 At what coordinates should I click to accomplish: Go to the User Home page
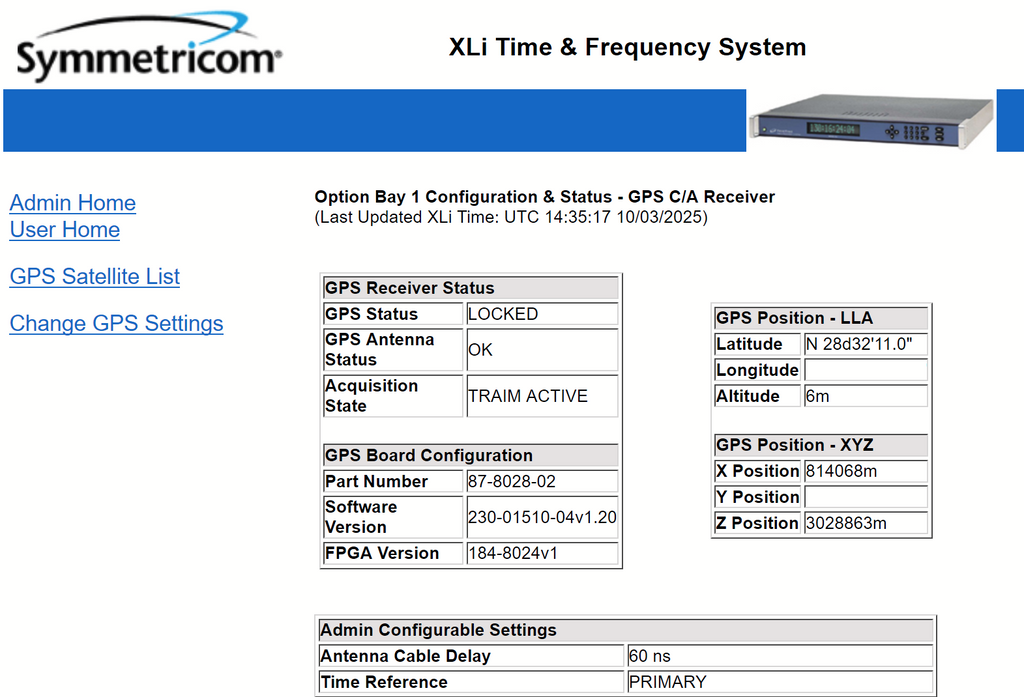pyautogui.click(x=64, y=230)
